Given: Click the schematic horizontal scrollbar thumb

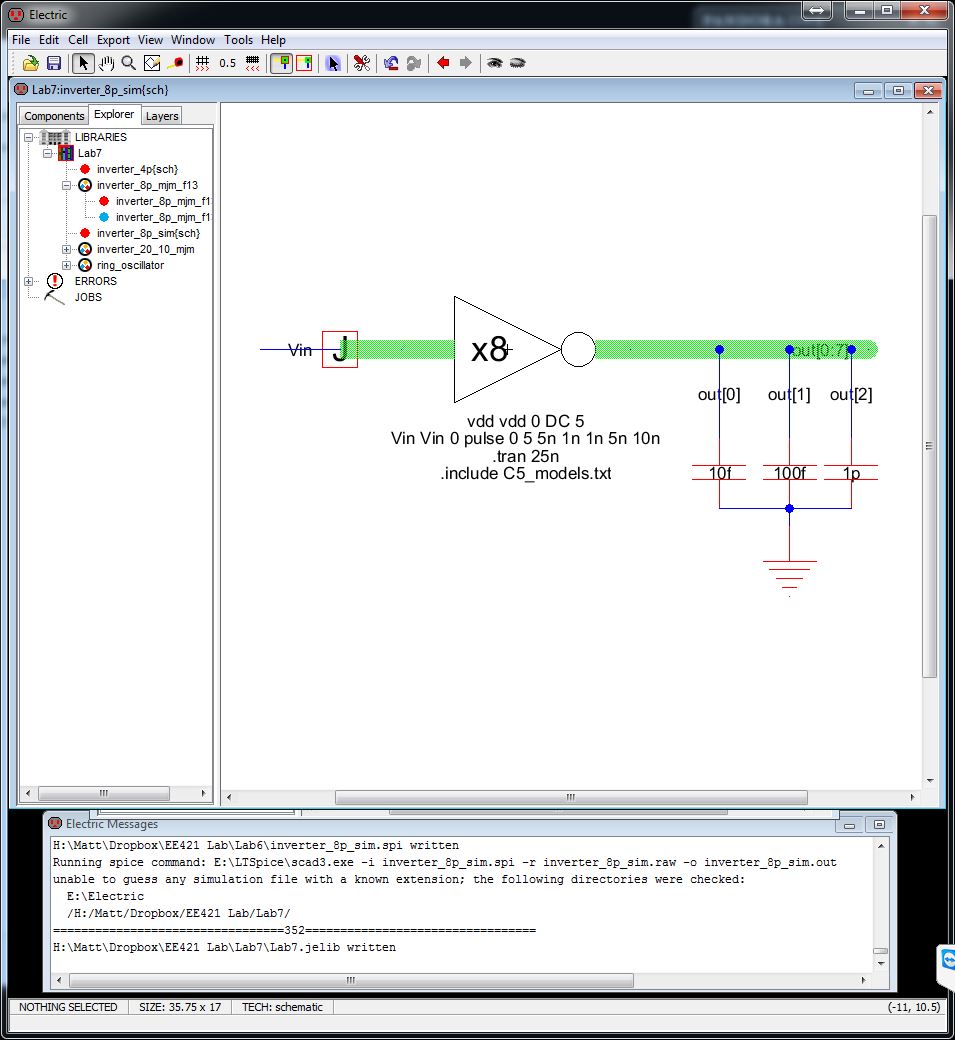Looking at the screenshot, I should click(570, 798).
